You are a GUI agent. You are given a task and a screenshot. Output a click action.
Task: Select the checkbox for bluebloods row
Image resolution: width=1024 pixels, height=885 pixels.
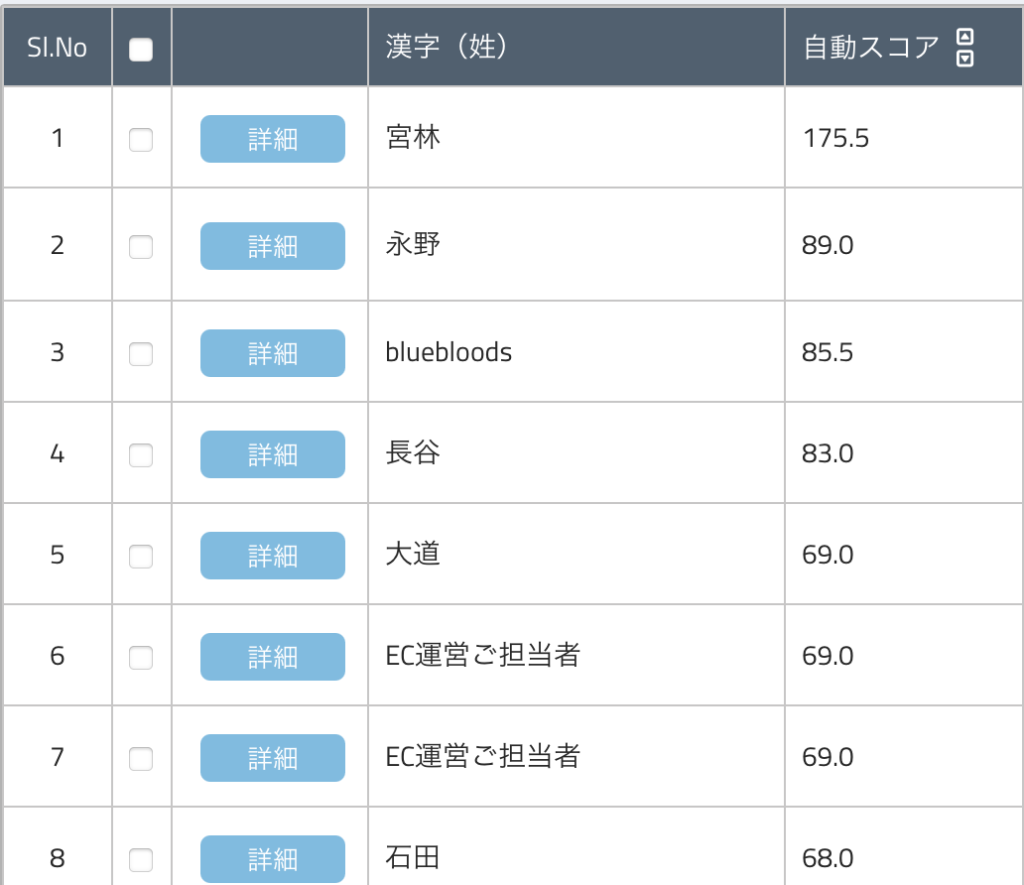141,354
